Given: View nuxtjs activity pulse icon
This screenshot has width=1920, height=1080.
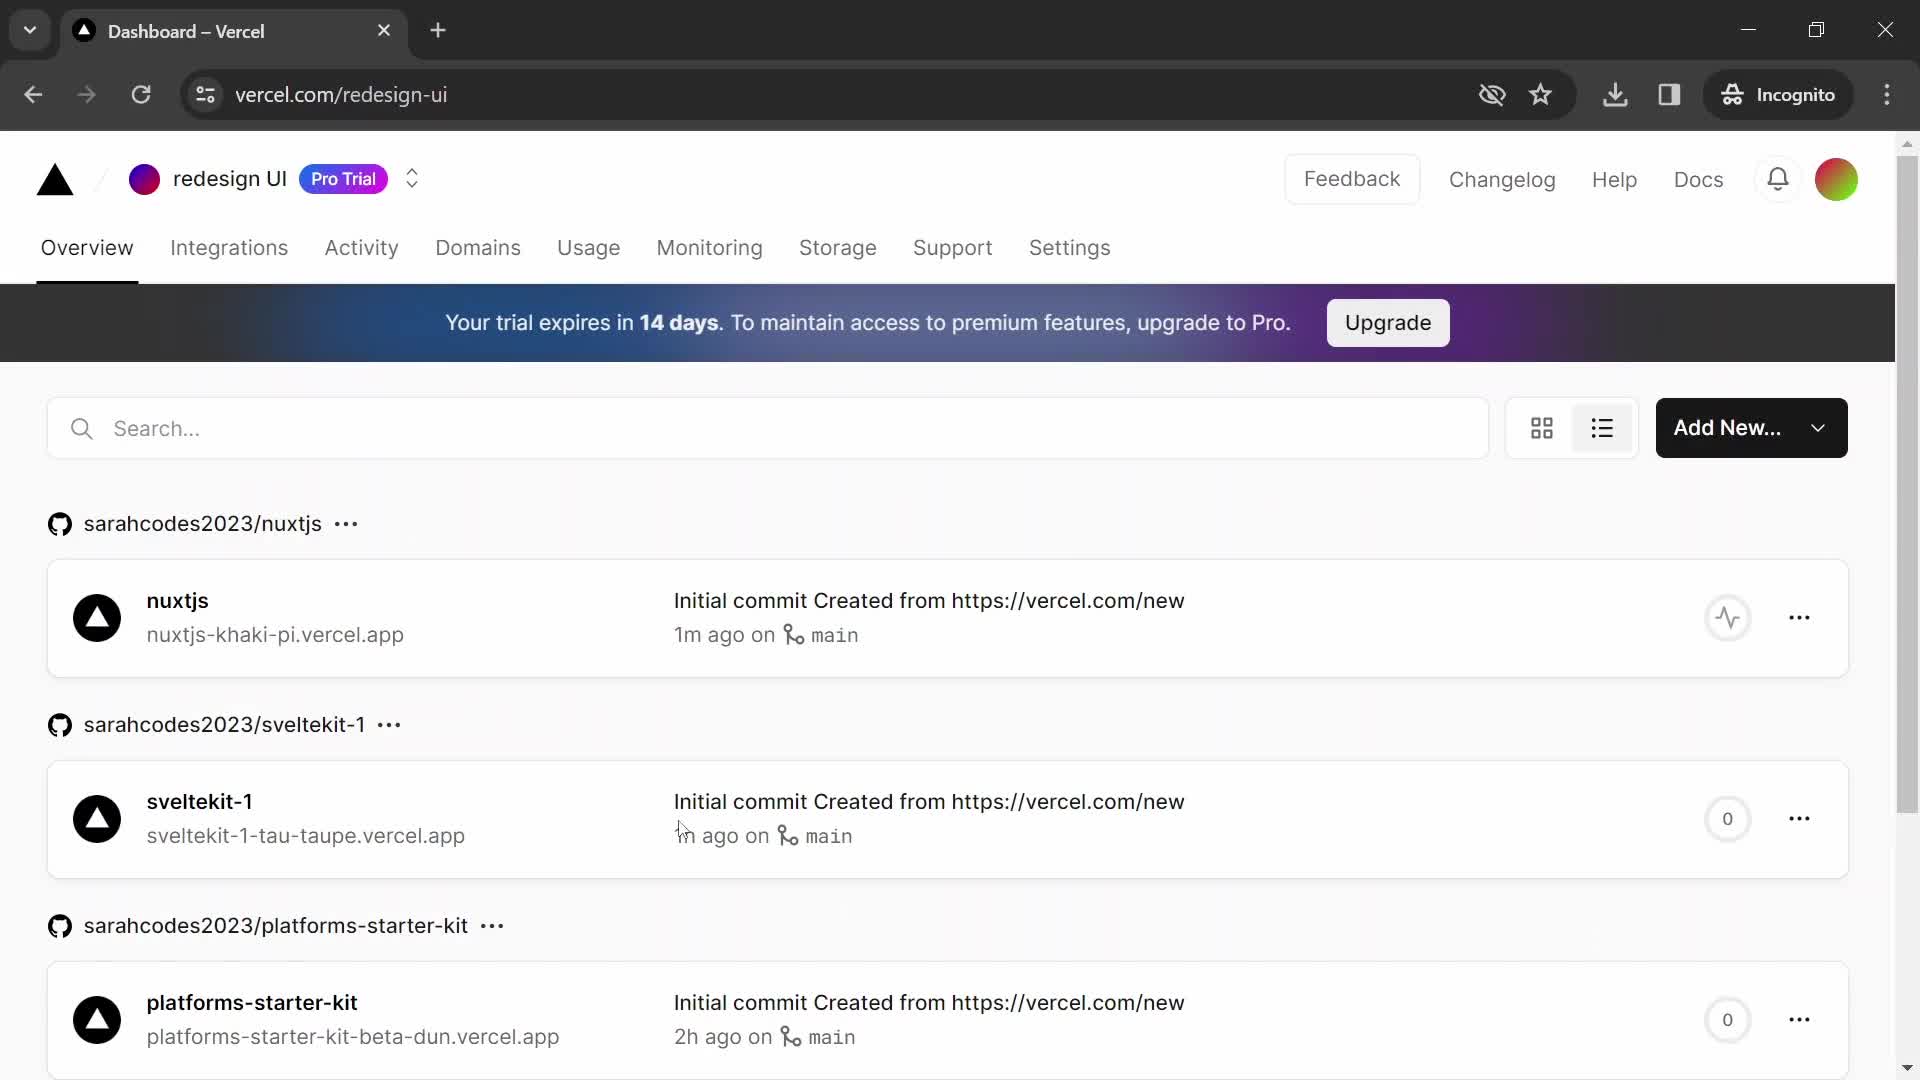Looking at the screenshot, I should point(1727,618).
